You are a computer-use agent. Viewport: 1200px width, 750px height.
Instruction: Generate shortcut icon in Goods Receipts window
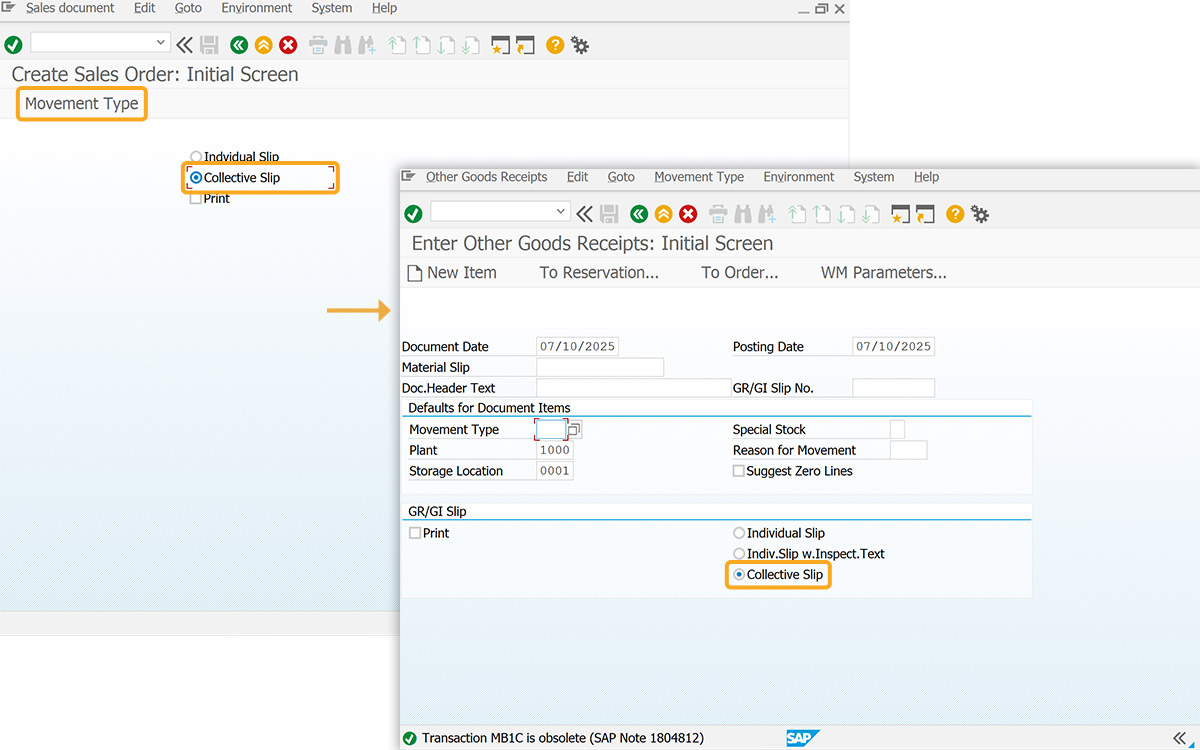tap(925, 214)
